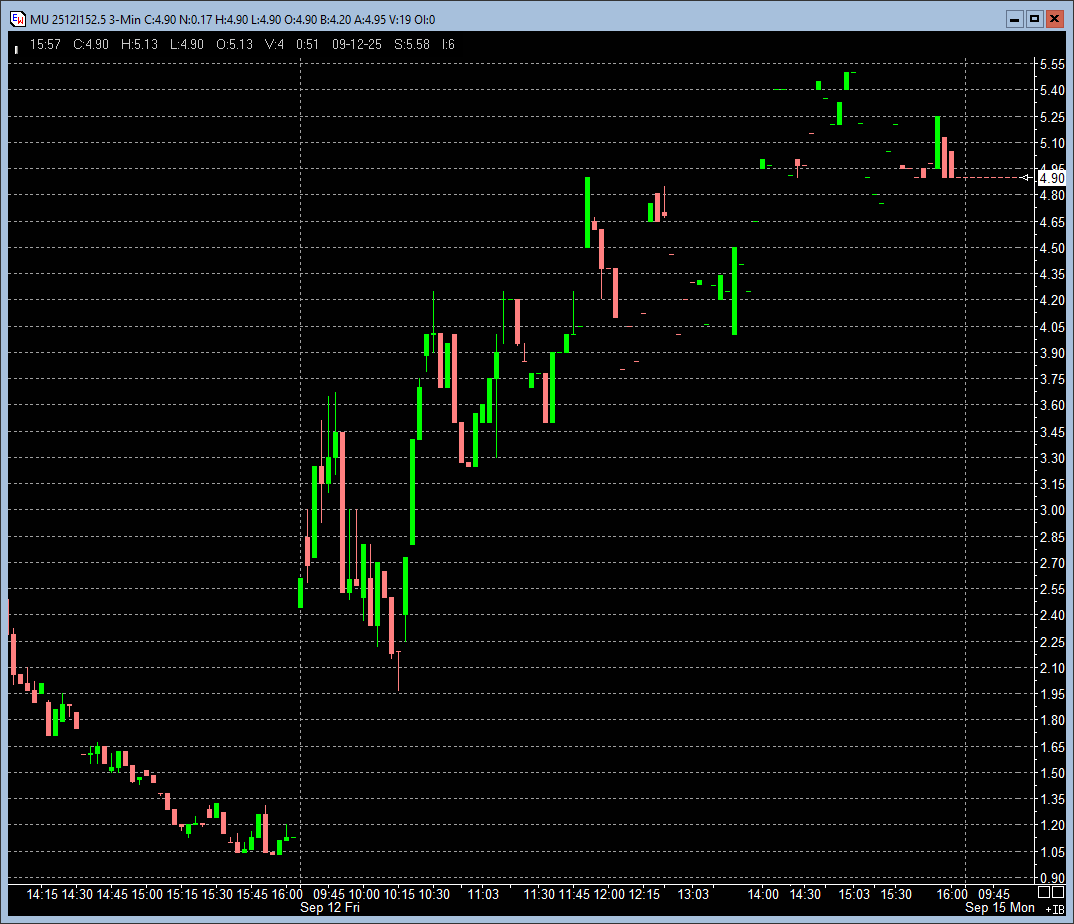Click the left square box beside +IB

tap(1044, 892)
